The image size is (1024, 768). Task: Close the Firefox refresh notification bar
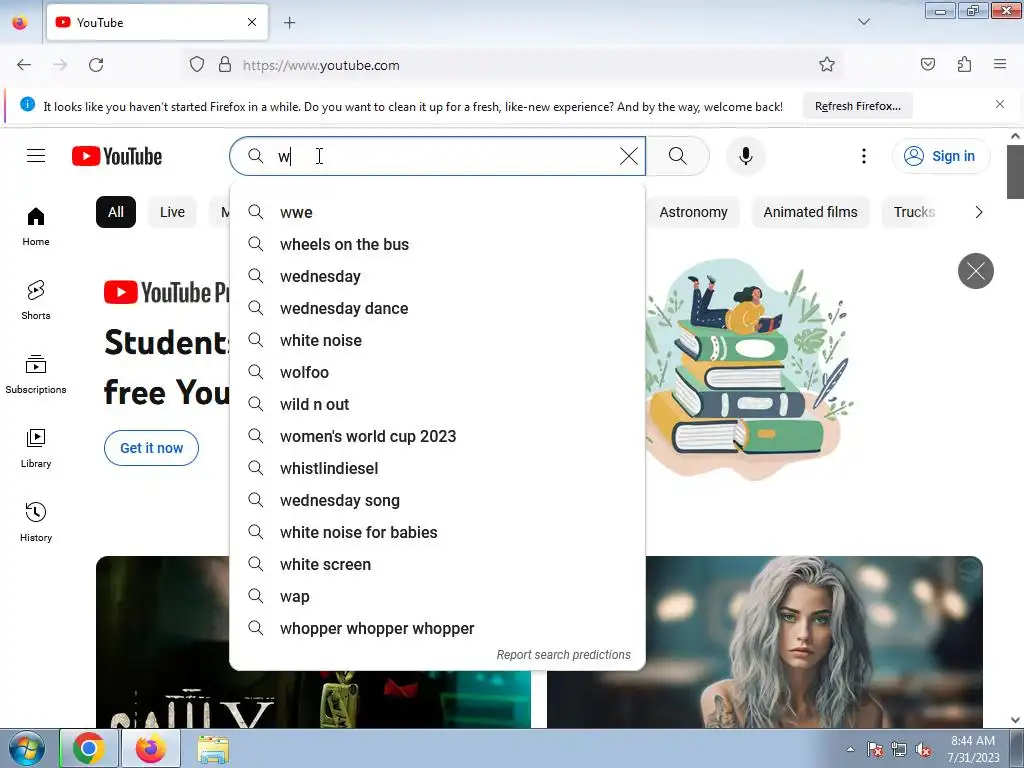tap(1000, 104)
